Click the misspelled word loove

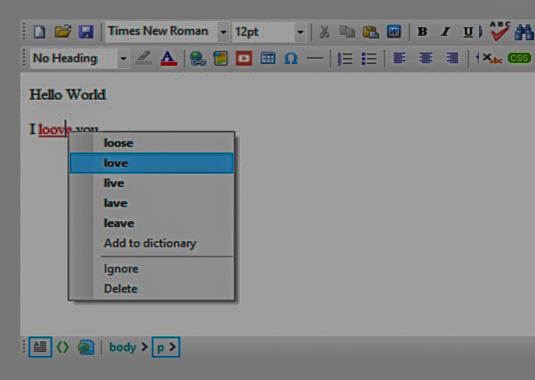(x=55, y=130)
